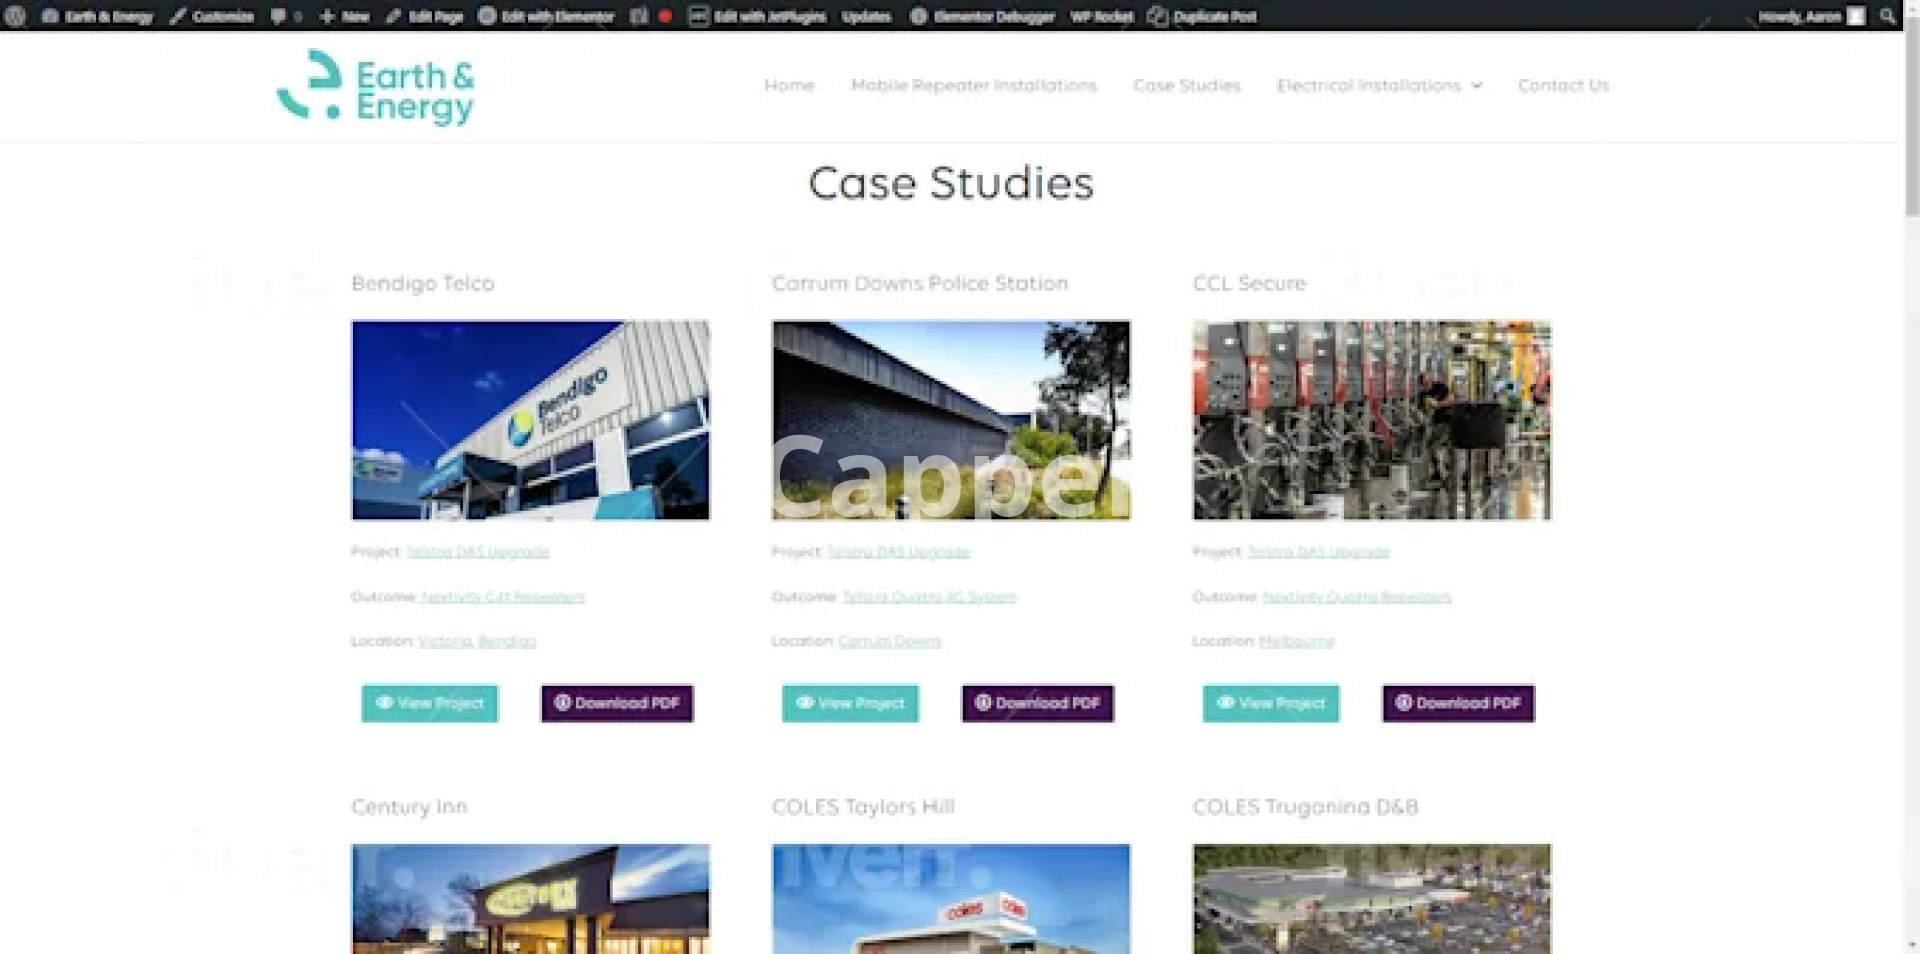This screenshot has width=1920, height=954.
Task: Click View Project for Carrum Downs Police Station
Action: pyautogui.click(x=850, y=703)
